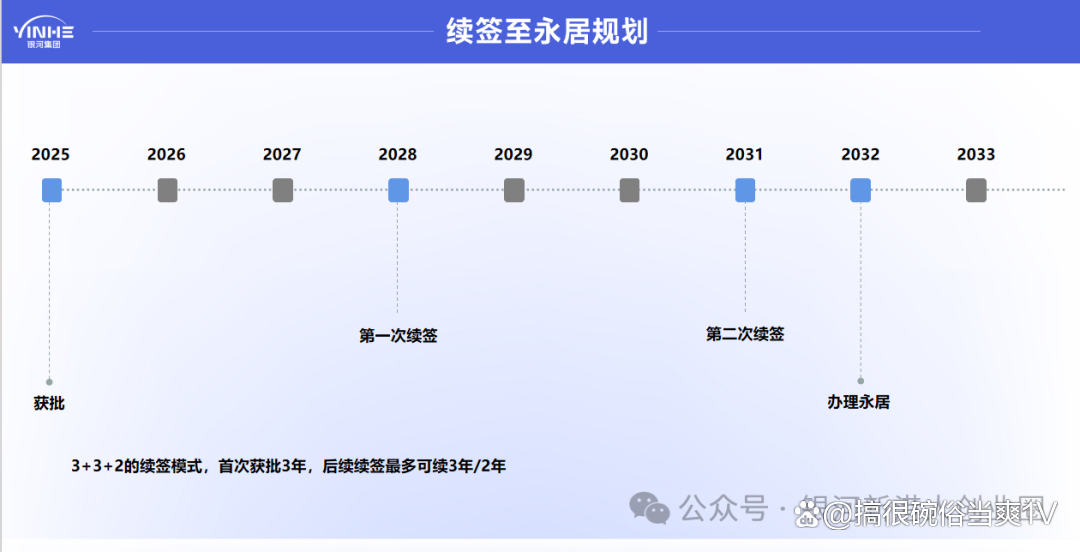Select the blue 2025 timeline marker
This screenshot has width=1080, height=552.
[52, 190]
